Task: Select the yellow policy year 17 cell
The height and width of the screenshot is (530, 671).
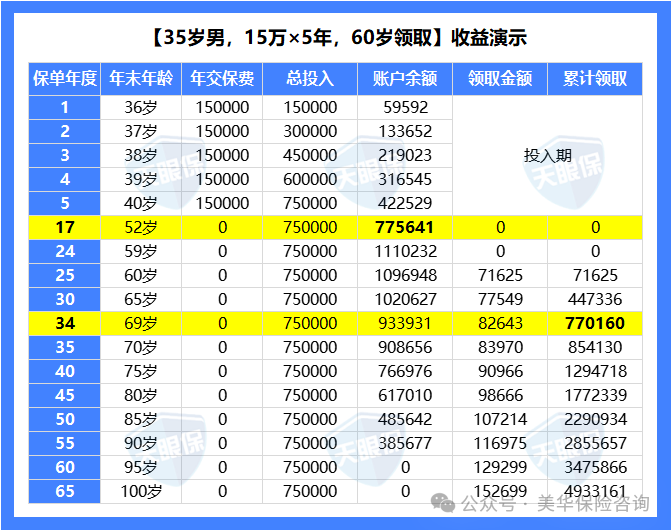Action: 65,228
